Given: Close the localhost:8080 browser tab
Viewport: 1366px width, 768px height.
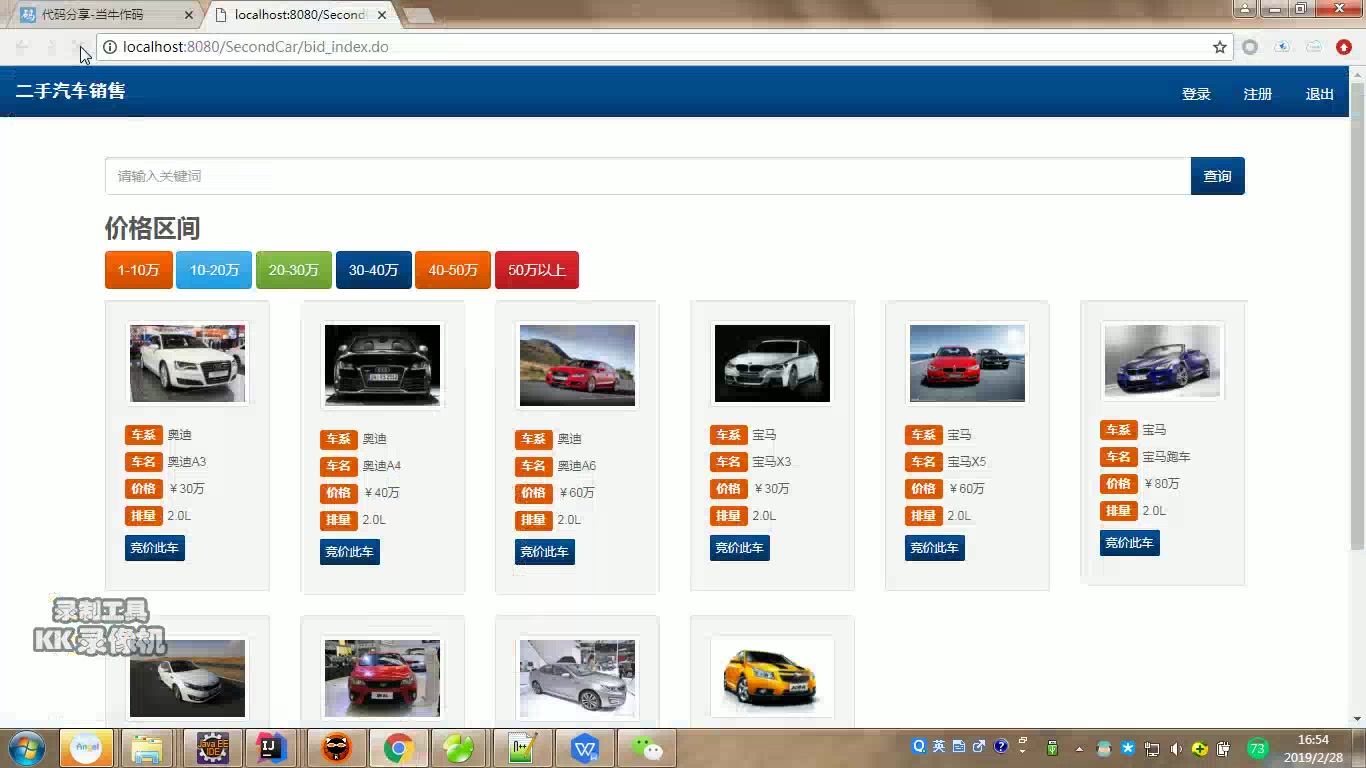Looking at the screenshot, I should click(382, 15).
